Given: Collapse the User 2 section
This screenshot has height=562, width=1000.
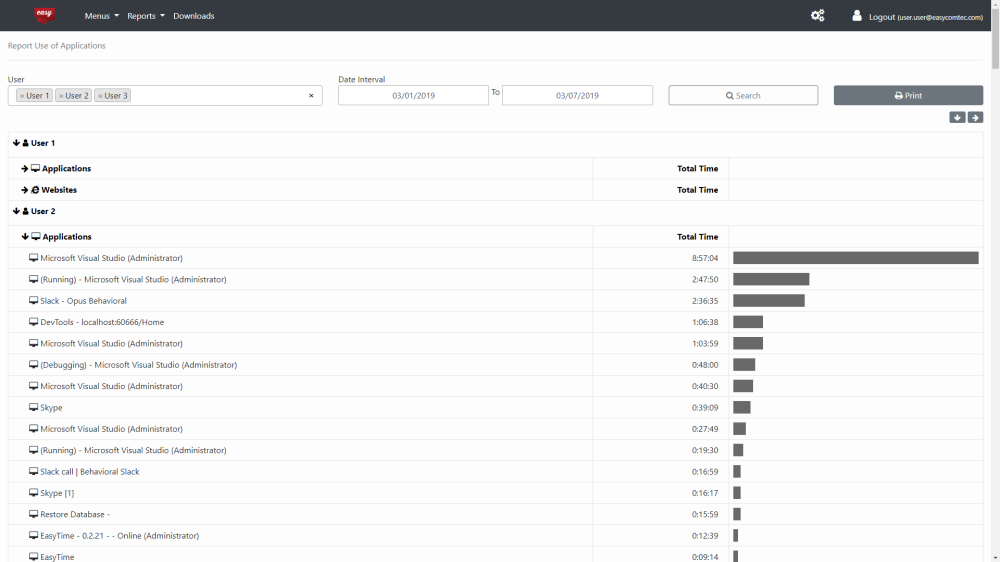Looking at the screenshot, I should [16, 211].
